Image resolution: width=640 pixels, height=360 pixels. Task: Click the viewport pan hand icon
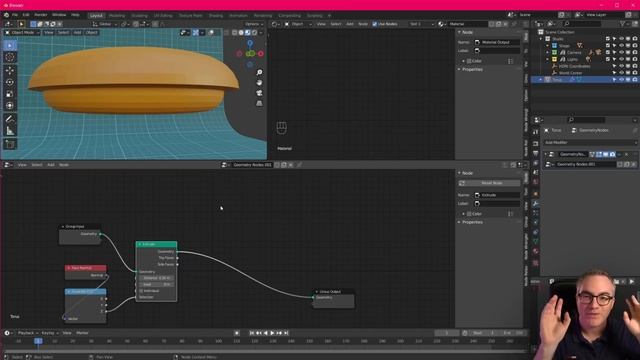[259, 82]
